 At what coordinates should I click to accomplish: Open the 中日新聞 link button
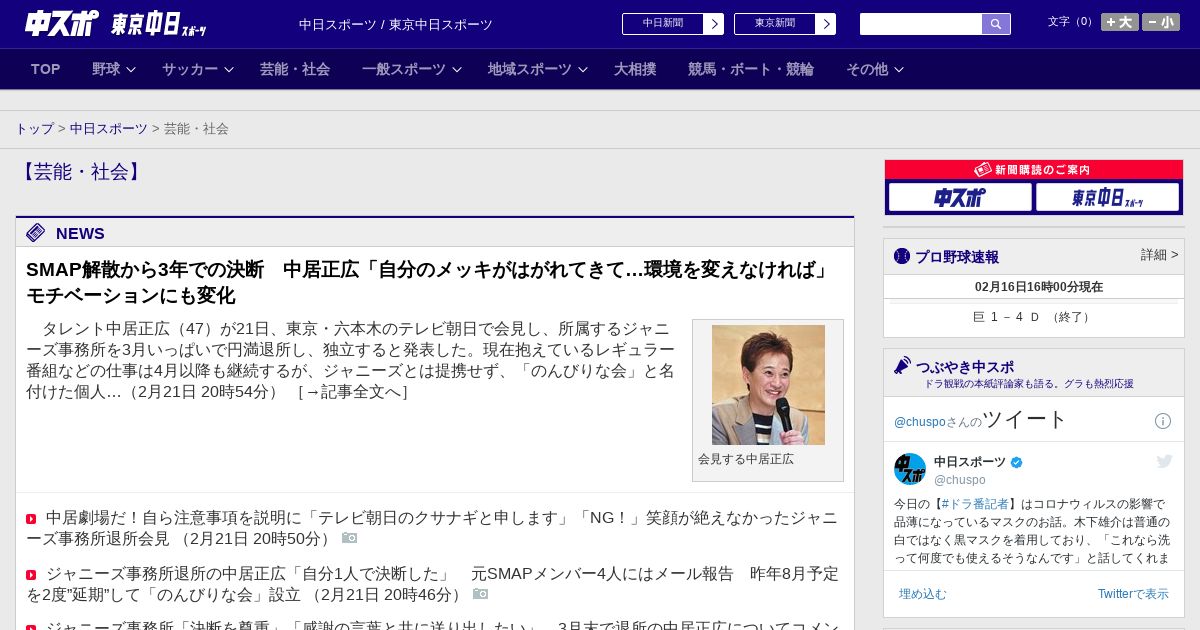click(x=663, y=24)
